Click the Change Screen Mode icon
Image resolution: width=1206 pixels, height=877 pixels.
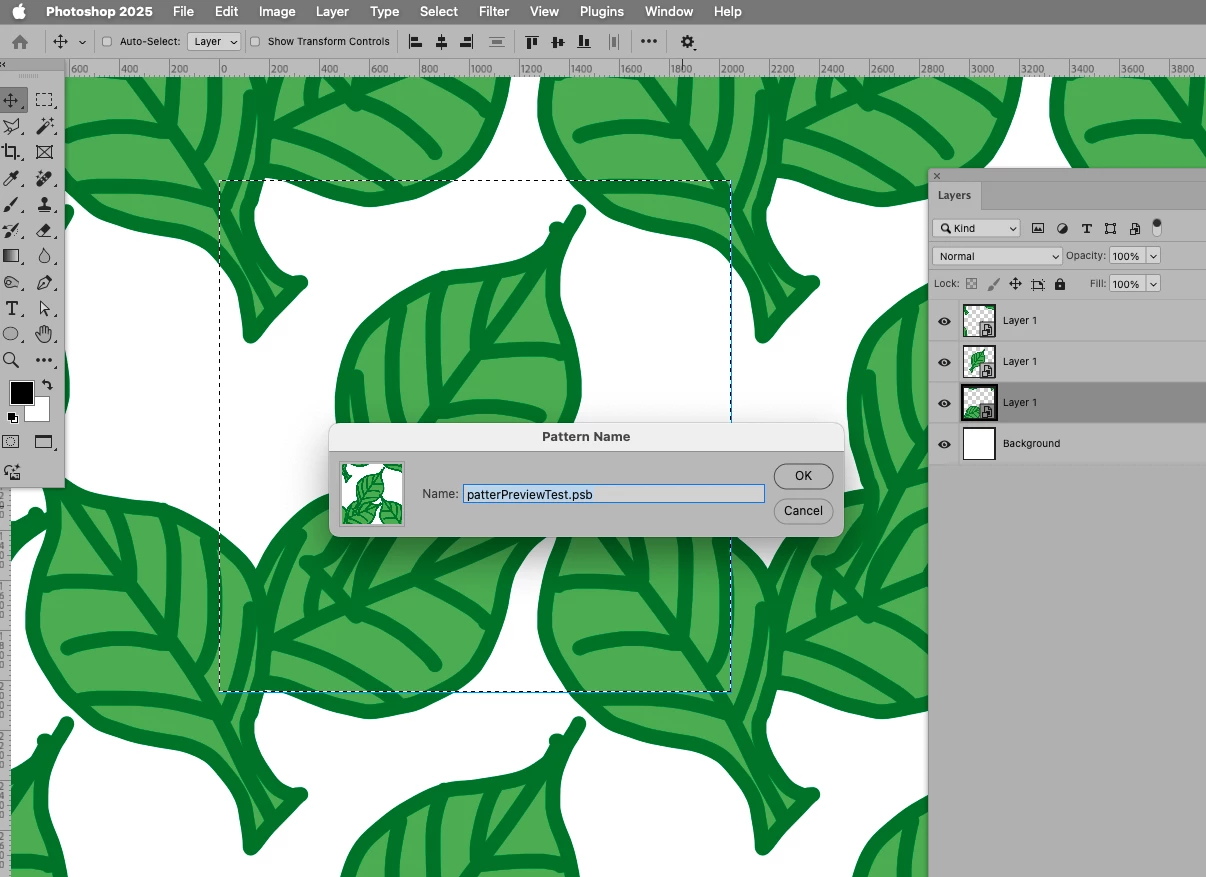coord(44,442)
